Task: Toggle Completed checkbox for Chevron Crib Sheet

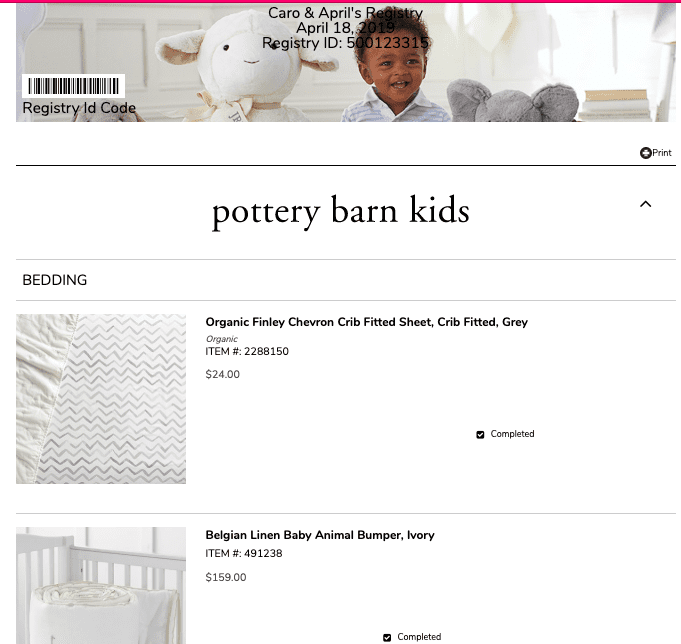Action: point(480,435)
